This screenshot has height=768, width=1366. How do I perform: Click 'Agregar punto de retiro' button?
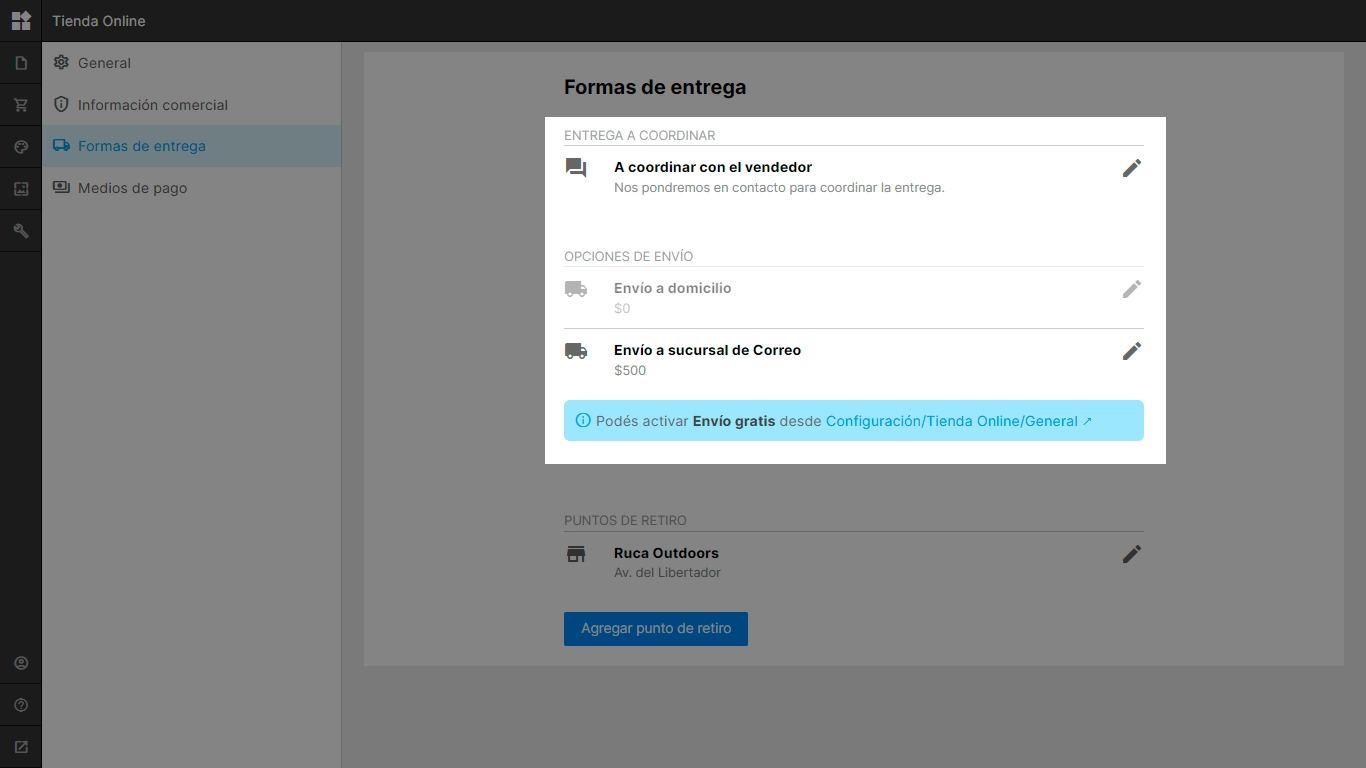click(x=656, y=629)
